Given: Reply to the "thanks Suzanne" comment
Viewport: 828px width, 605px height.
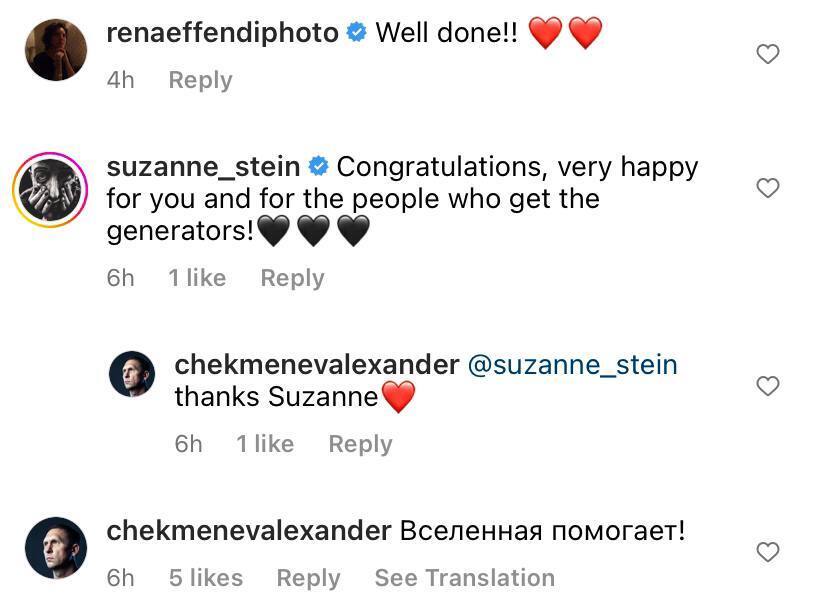Looking at the screenshot, I should pyautogui.click(x=360, y=444).
